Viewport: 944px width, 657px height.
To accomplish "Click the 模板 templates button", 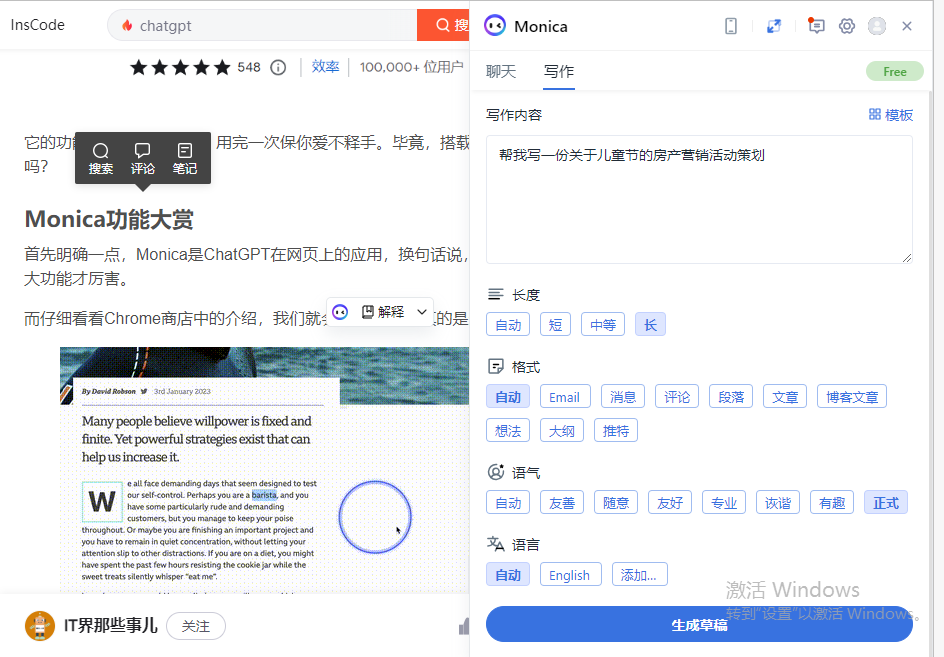I will 891,114.
